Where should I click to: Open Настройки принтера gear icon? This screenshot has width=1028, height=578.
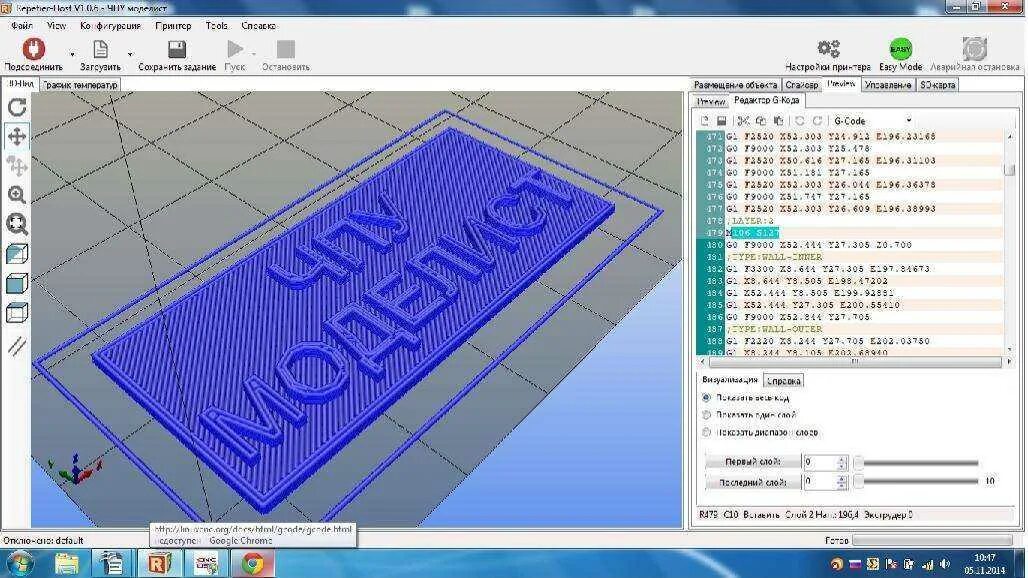829,48
